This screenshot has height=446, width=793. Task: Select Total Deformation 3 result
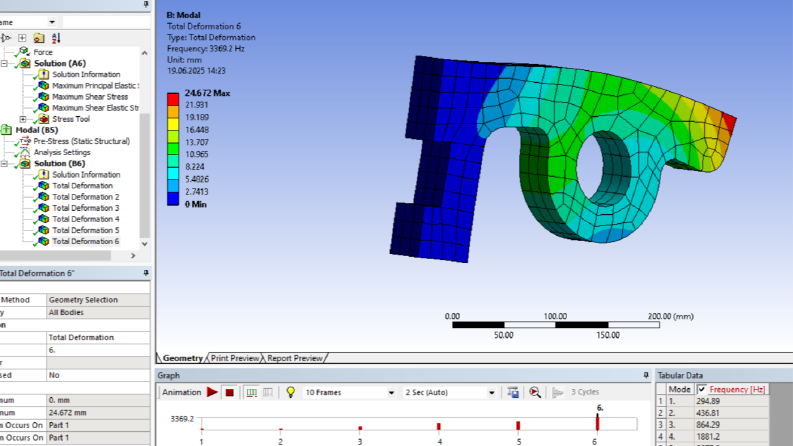pyautogui.click(x=85, y=208)
